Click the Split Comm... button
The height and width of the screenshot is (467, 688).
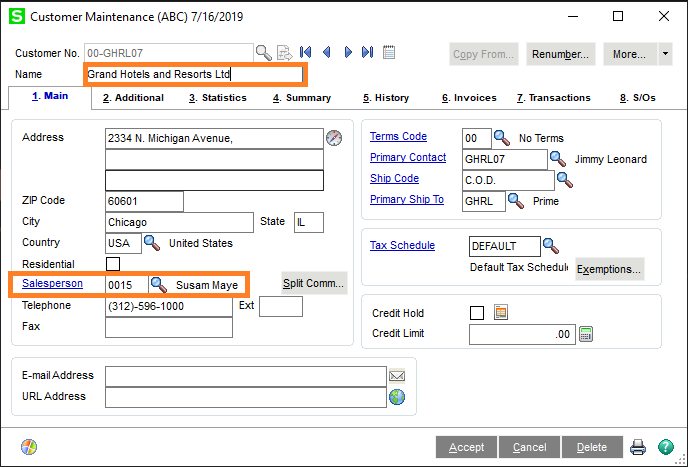pos(314,284)
